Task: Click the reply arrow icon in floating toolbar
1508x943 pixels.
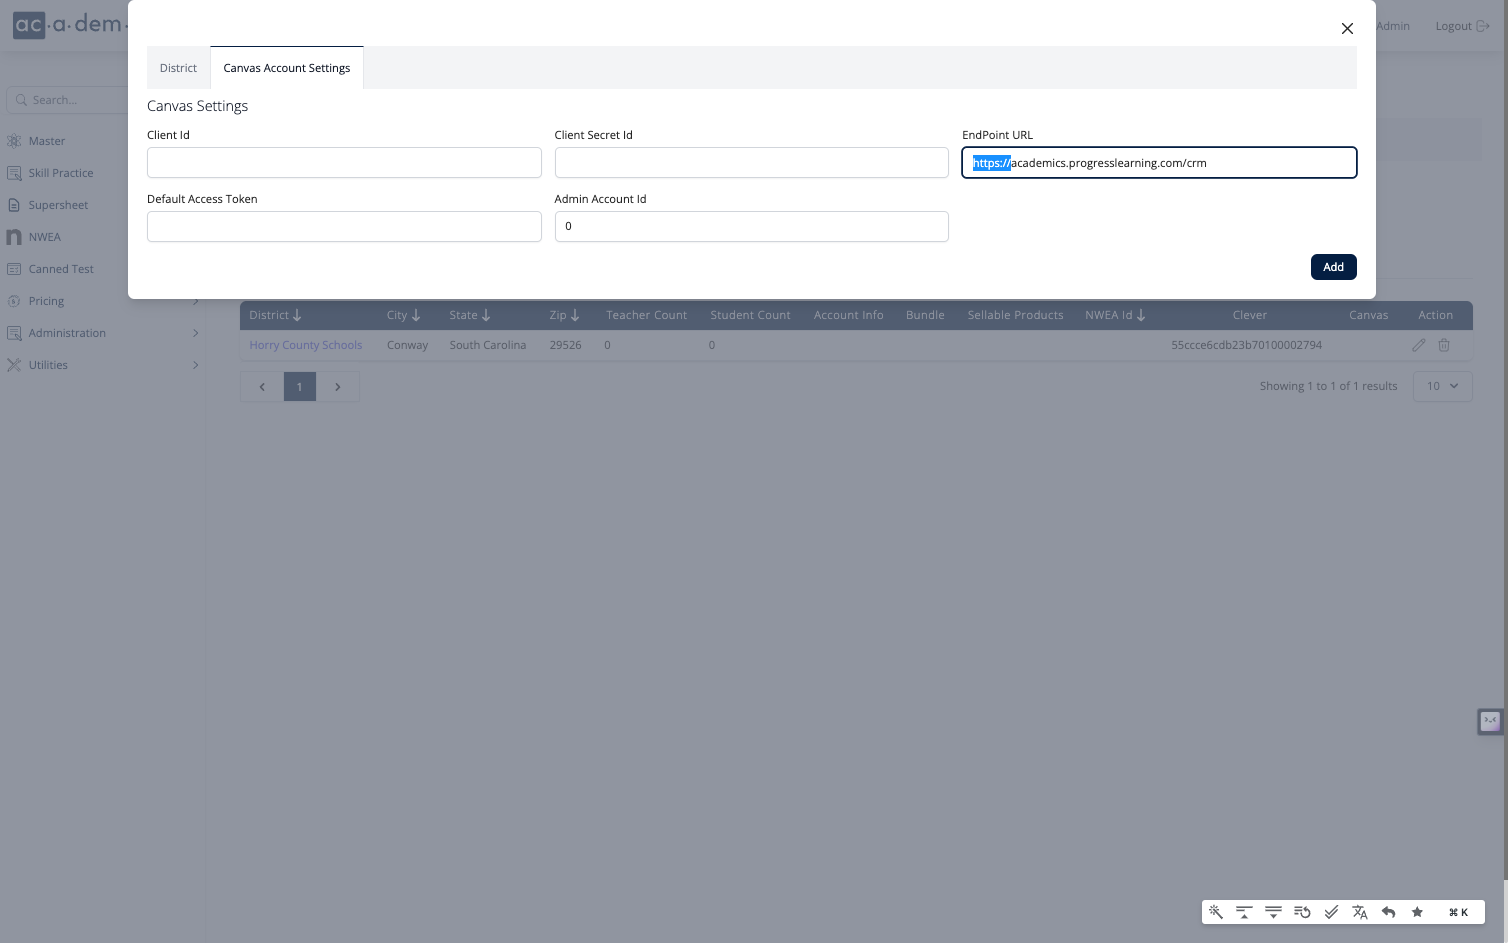Action: click(x=1388, y=912)
